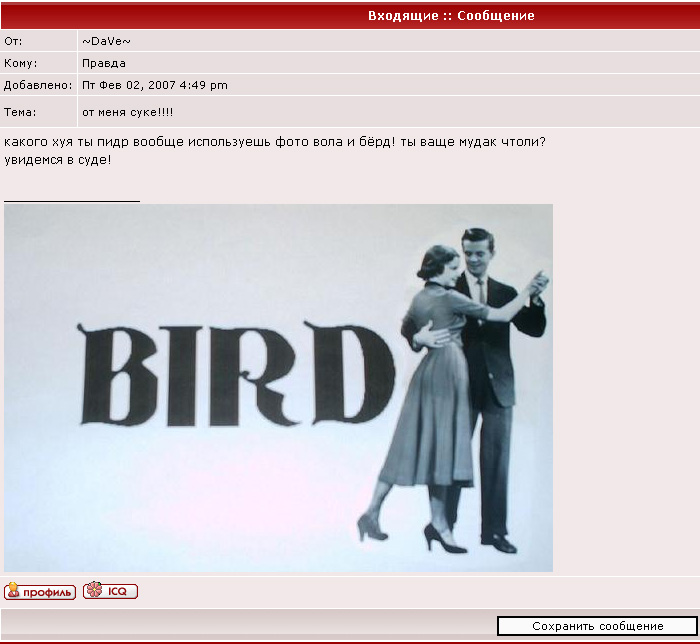
Task: Click the ICQ contact button
Action: (110, 591)
